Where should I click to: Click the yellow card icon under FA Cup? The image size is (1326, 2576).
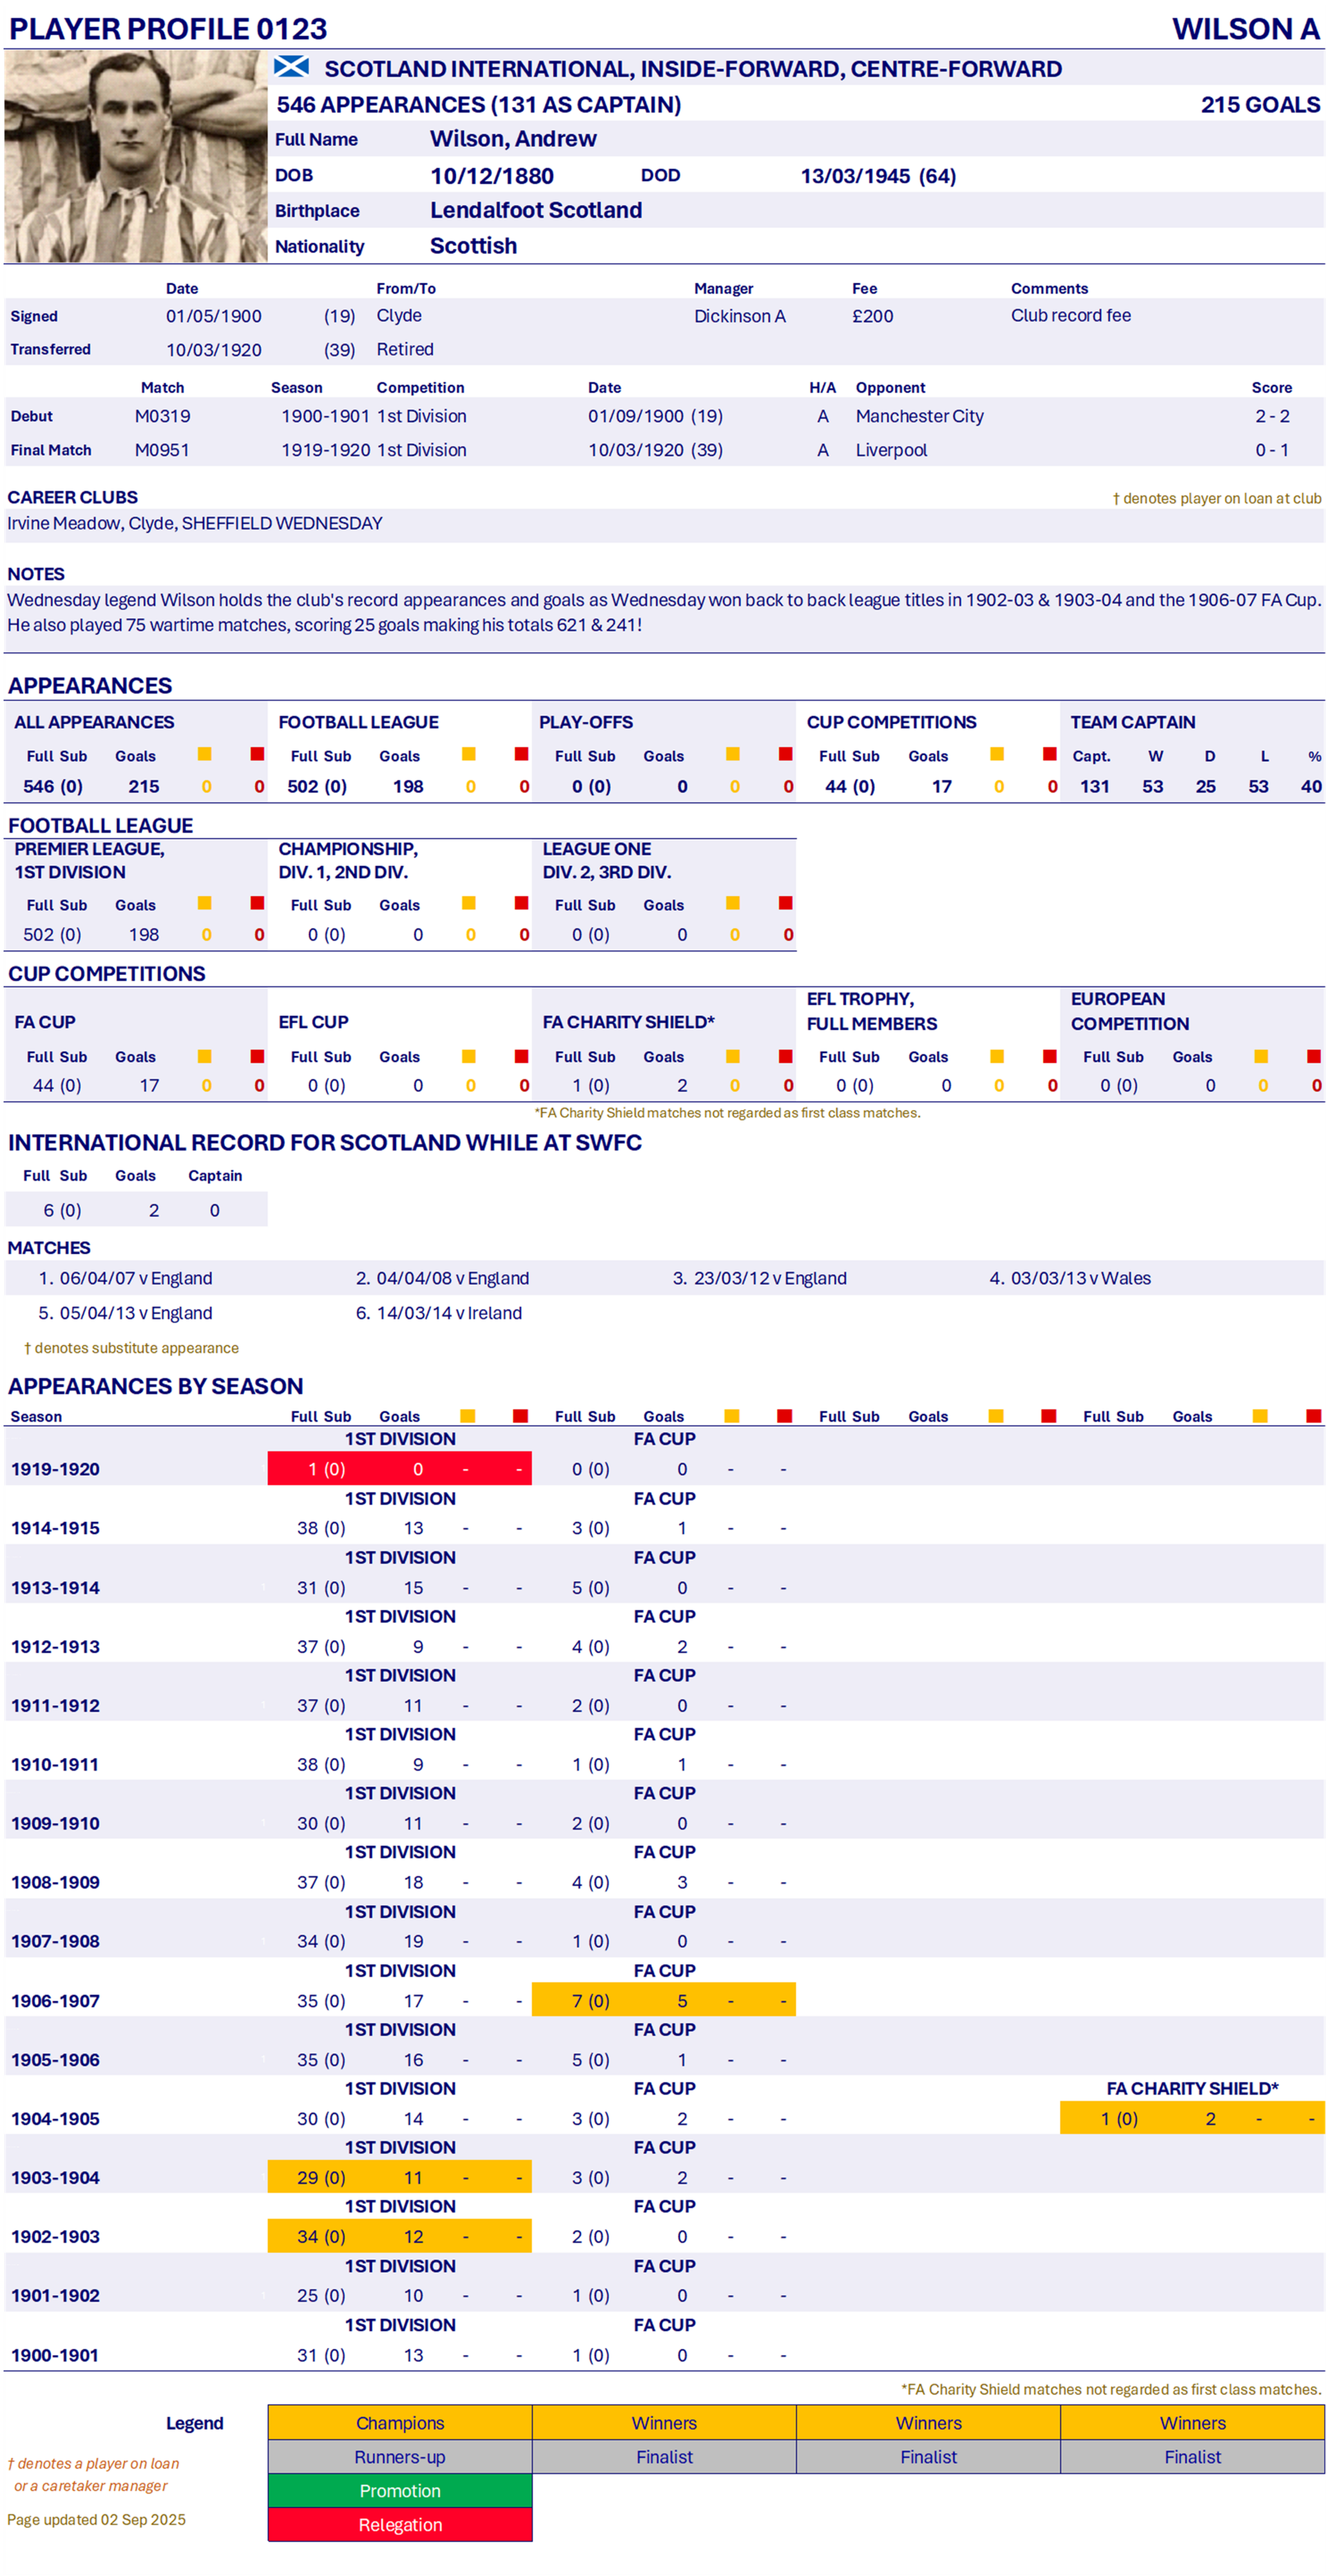click(204, 1056)
